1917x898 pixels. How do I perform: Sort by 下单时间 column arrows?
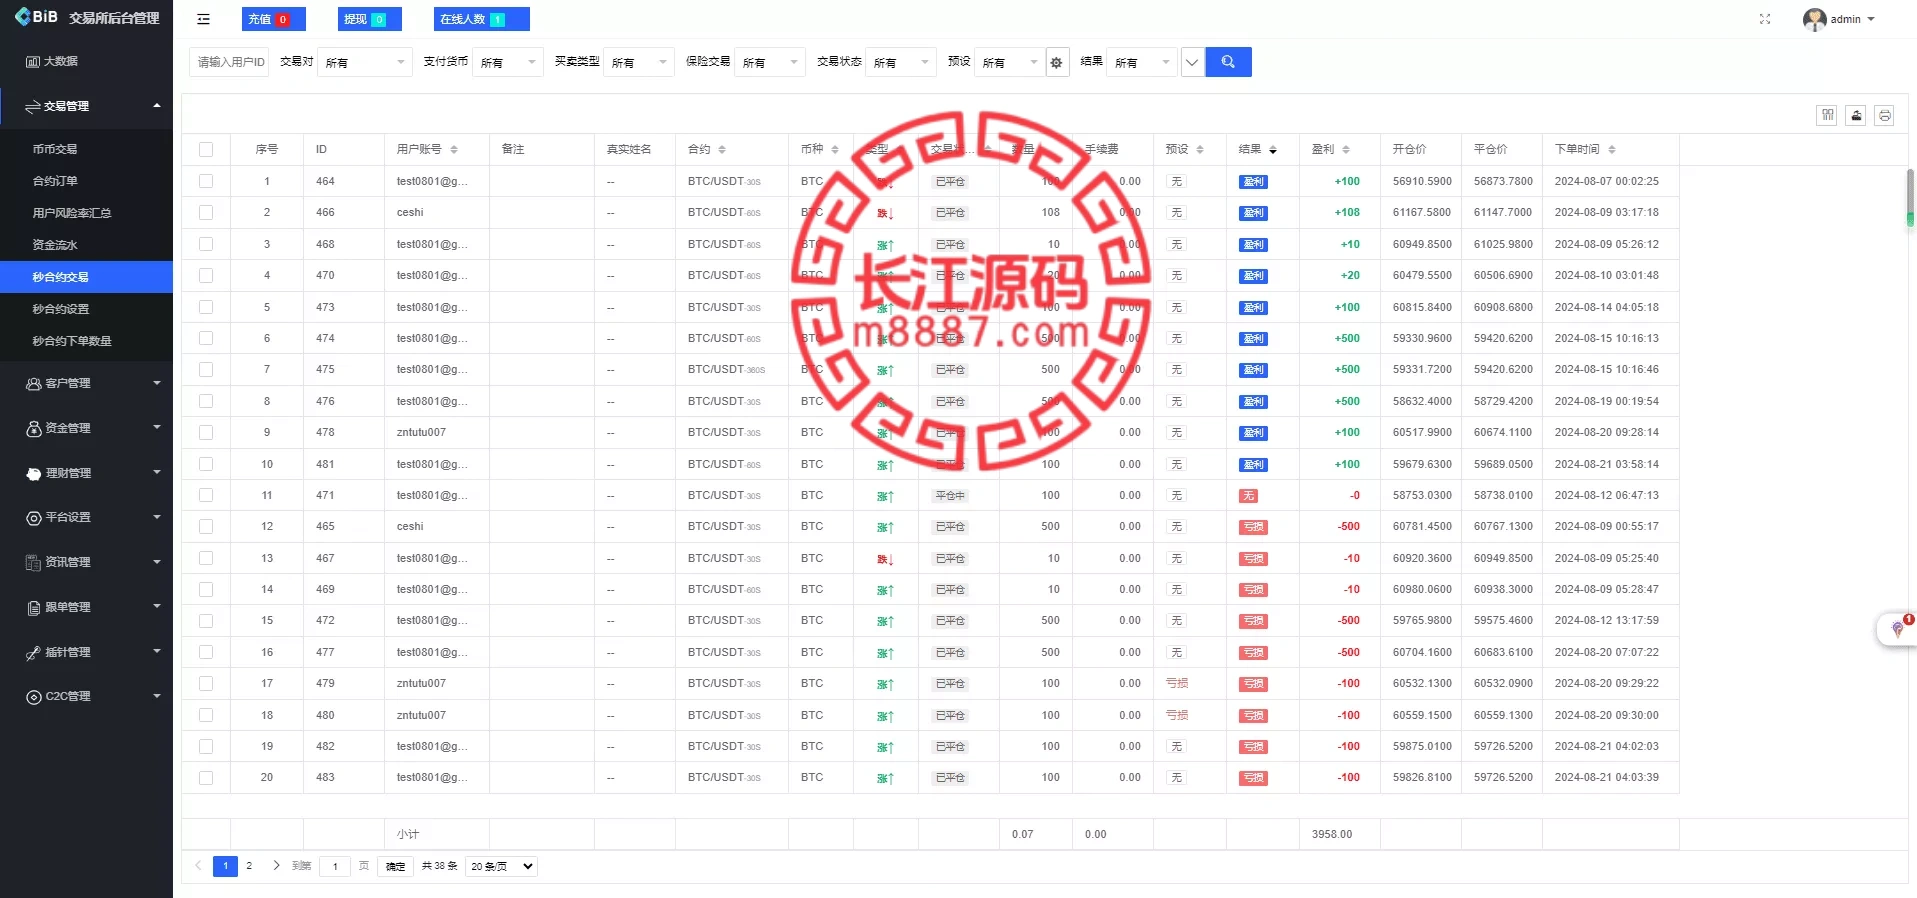point(1612,149)
